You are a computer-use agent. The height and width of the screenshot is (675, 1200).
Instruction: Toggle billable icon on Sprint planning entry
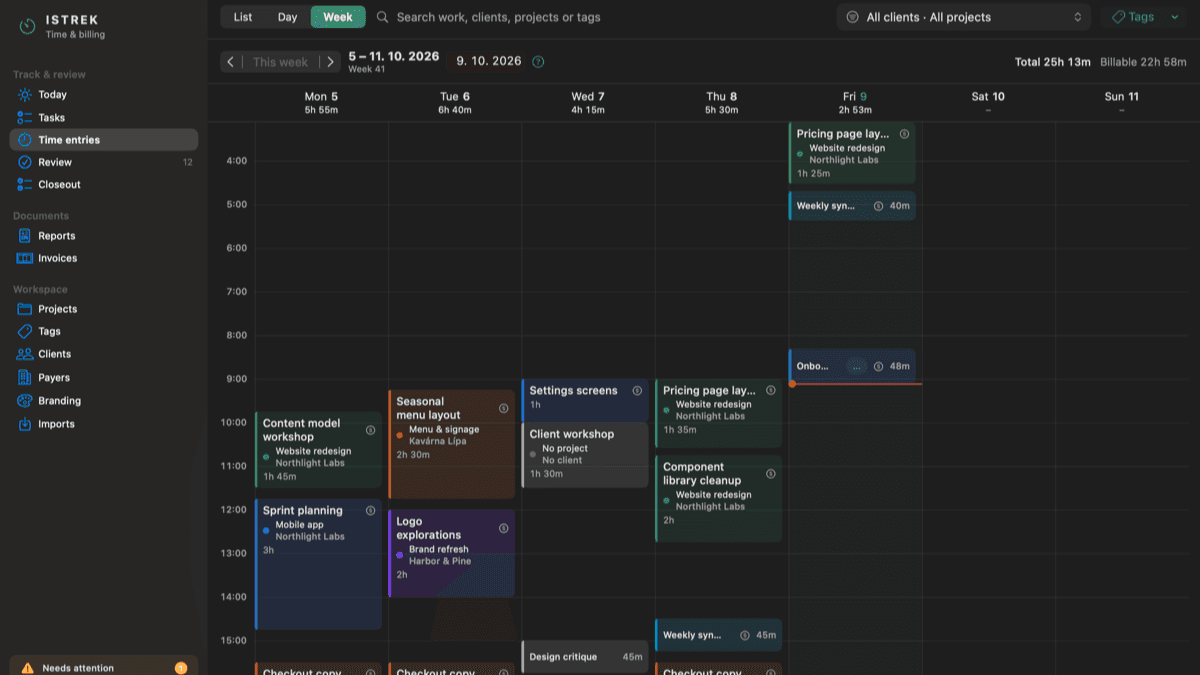[x=370, y=511]
